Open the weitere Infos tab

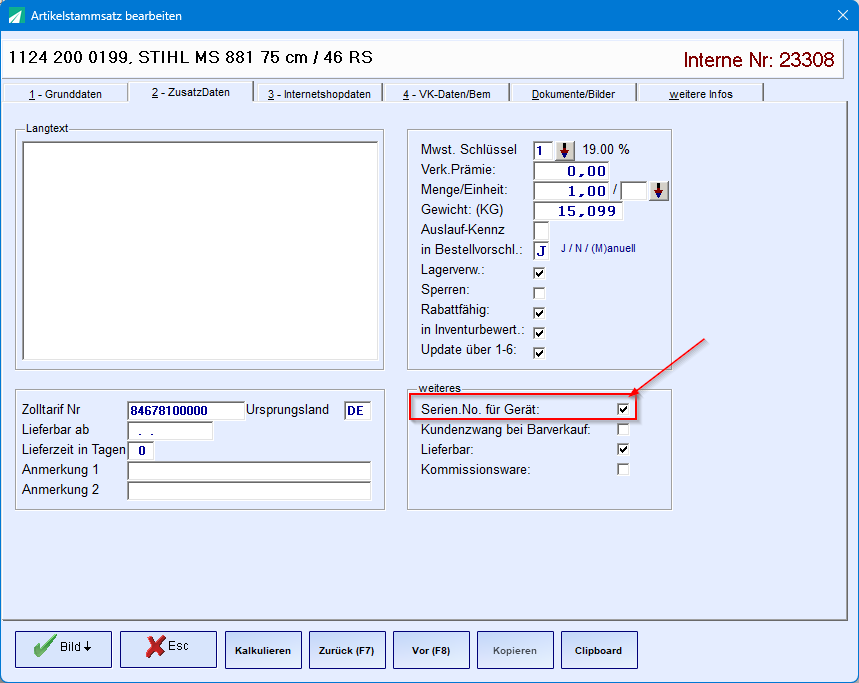pos(701,94)
